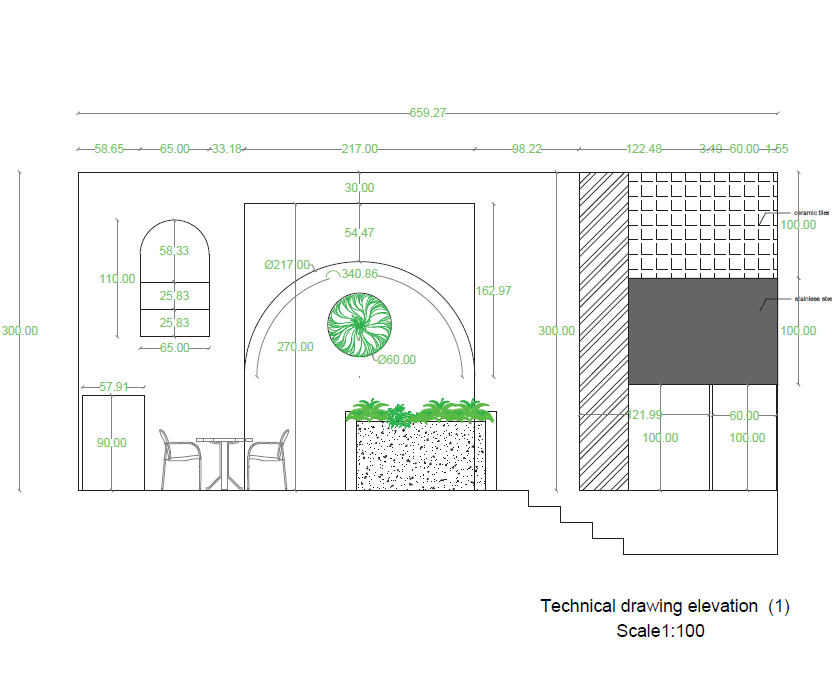Click the 58.65 dimension label
Screen dimensions: 832x677
[109, 149]
